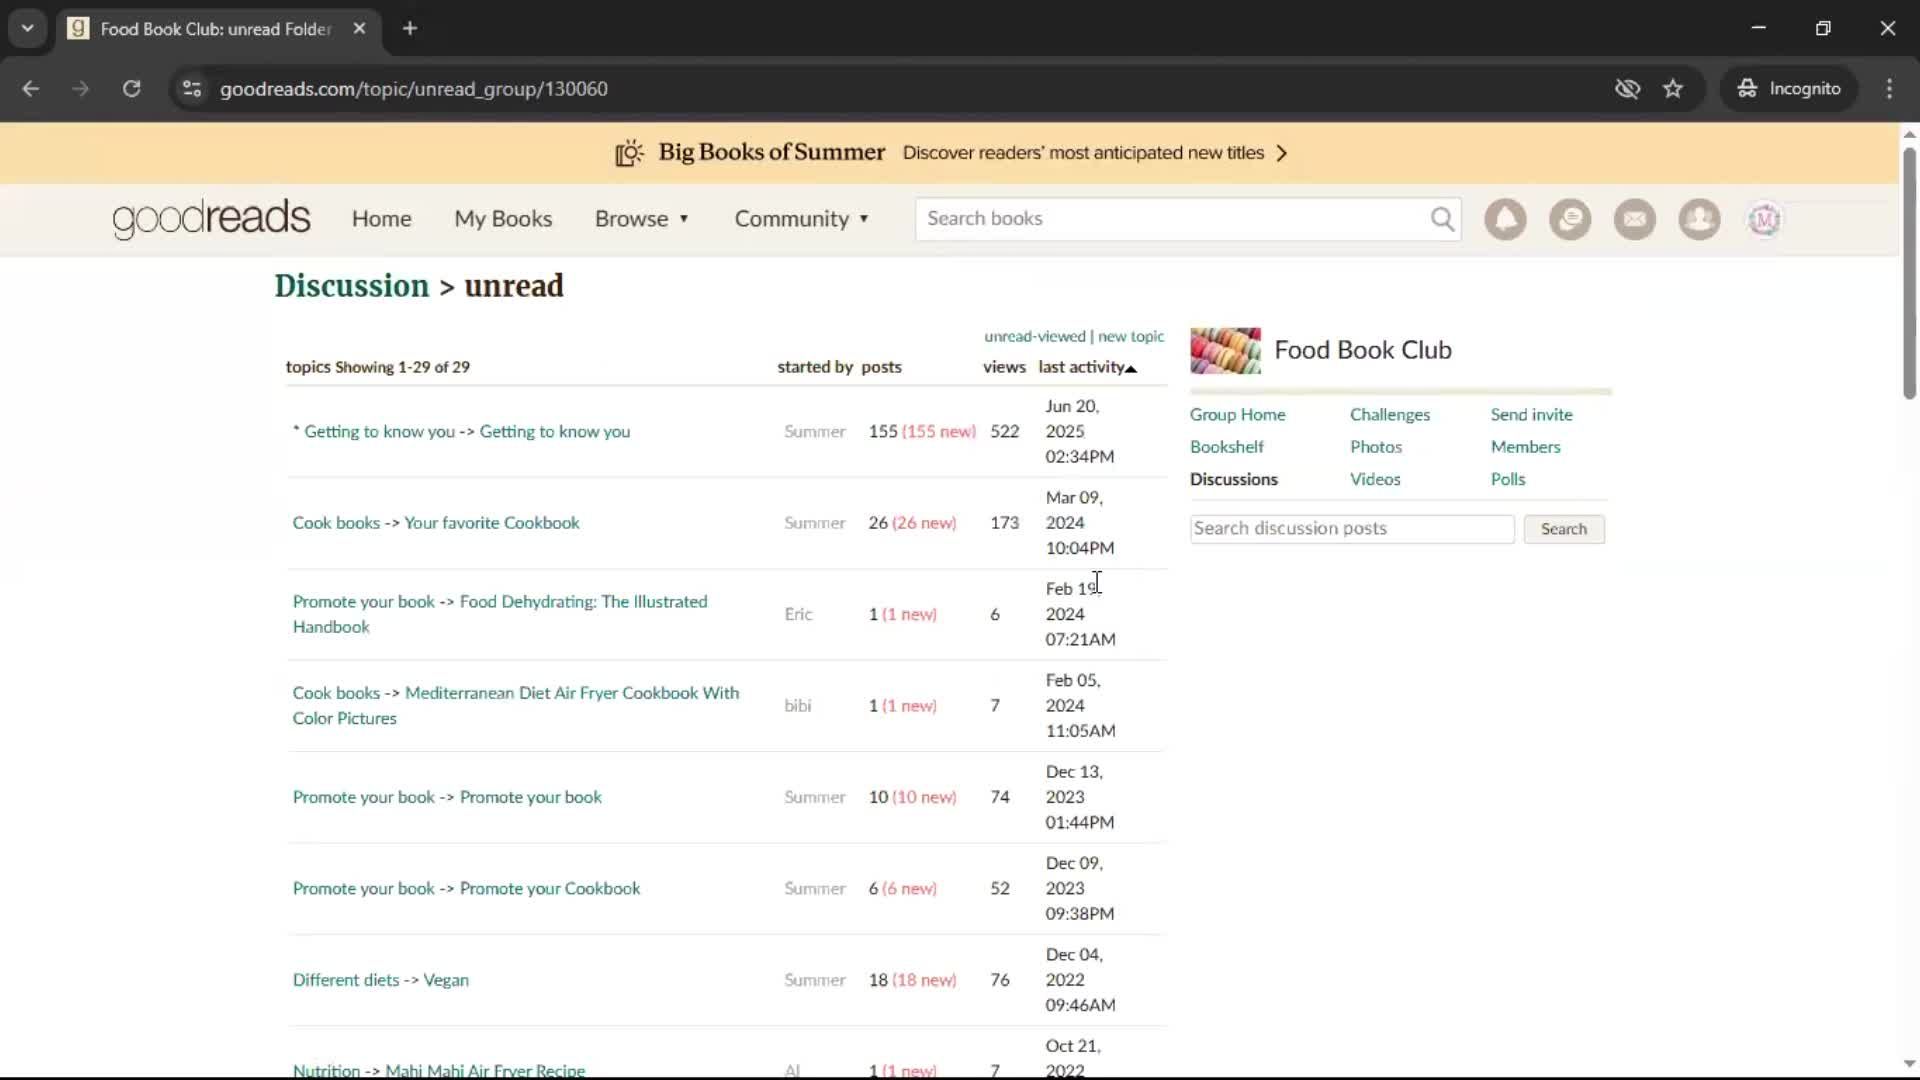This screenshot has width=1920, height=1080.
Task: Click the address bar URL
Action: tap(413, 89)
